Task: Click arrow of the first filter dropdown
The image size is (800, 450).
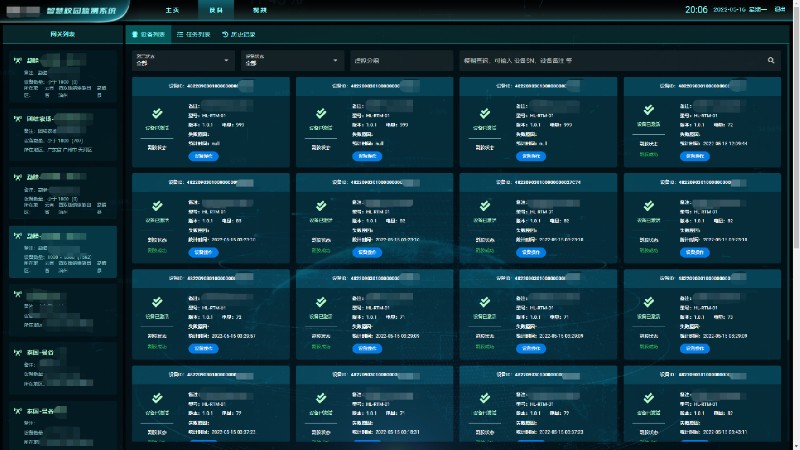Action: click(226, 60)
